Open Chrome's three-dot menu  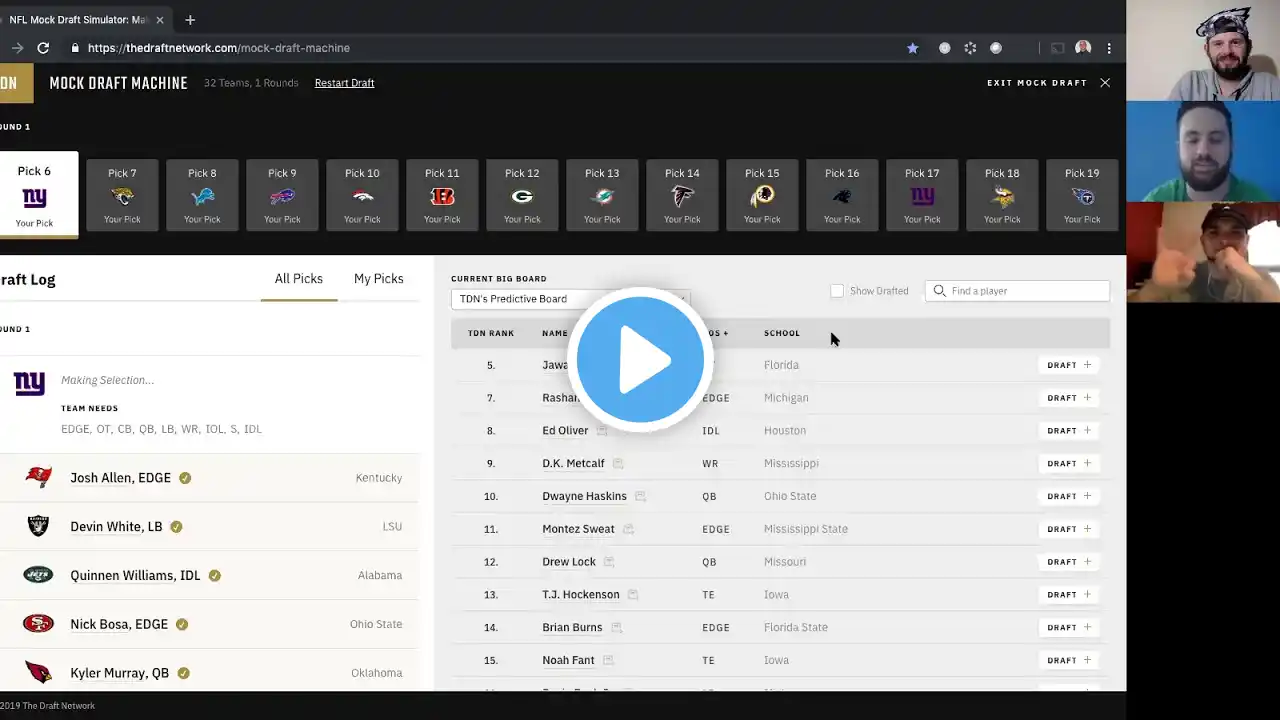pyautogui.click(x=1109, y=48)
